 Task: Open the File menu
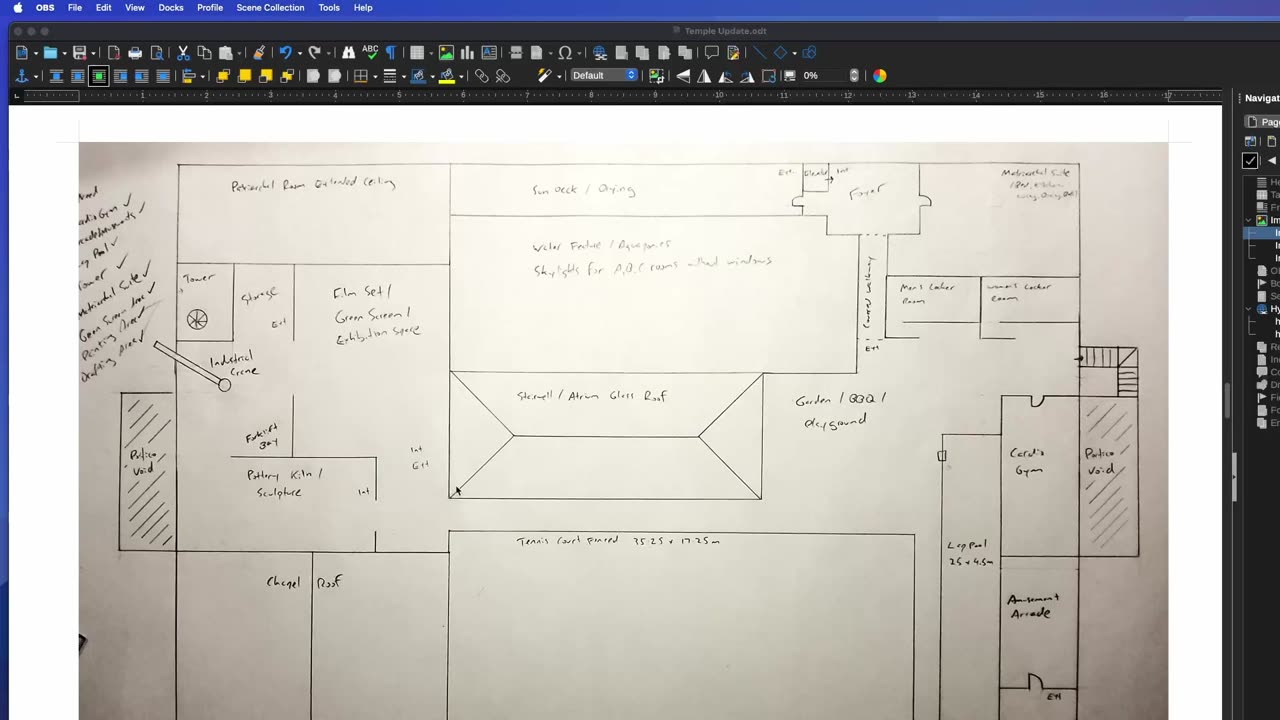[75, 7]
